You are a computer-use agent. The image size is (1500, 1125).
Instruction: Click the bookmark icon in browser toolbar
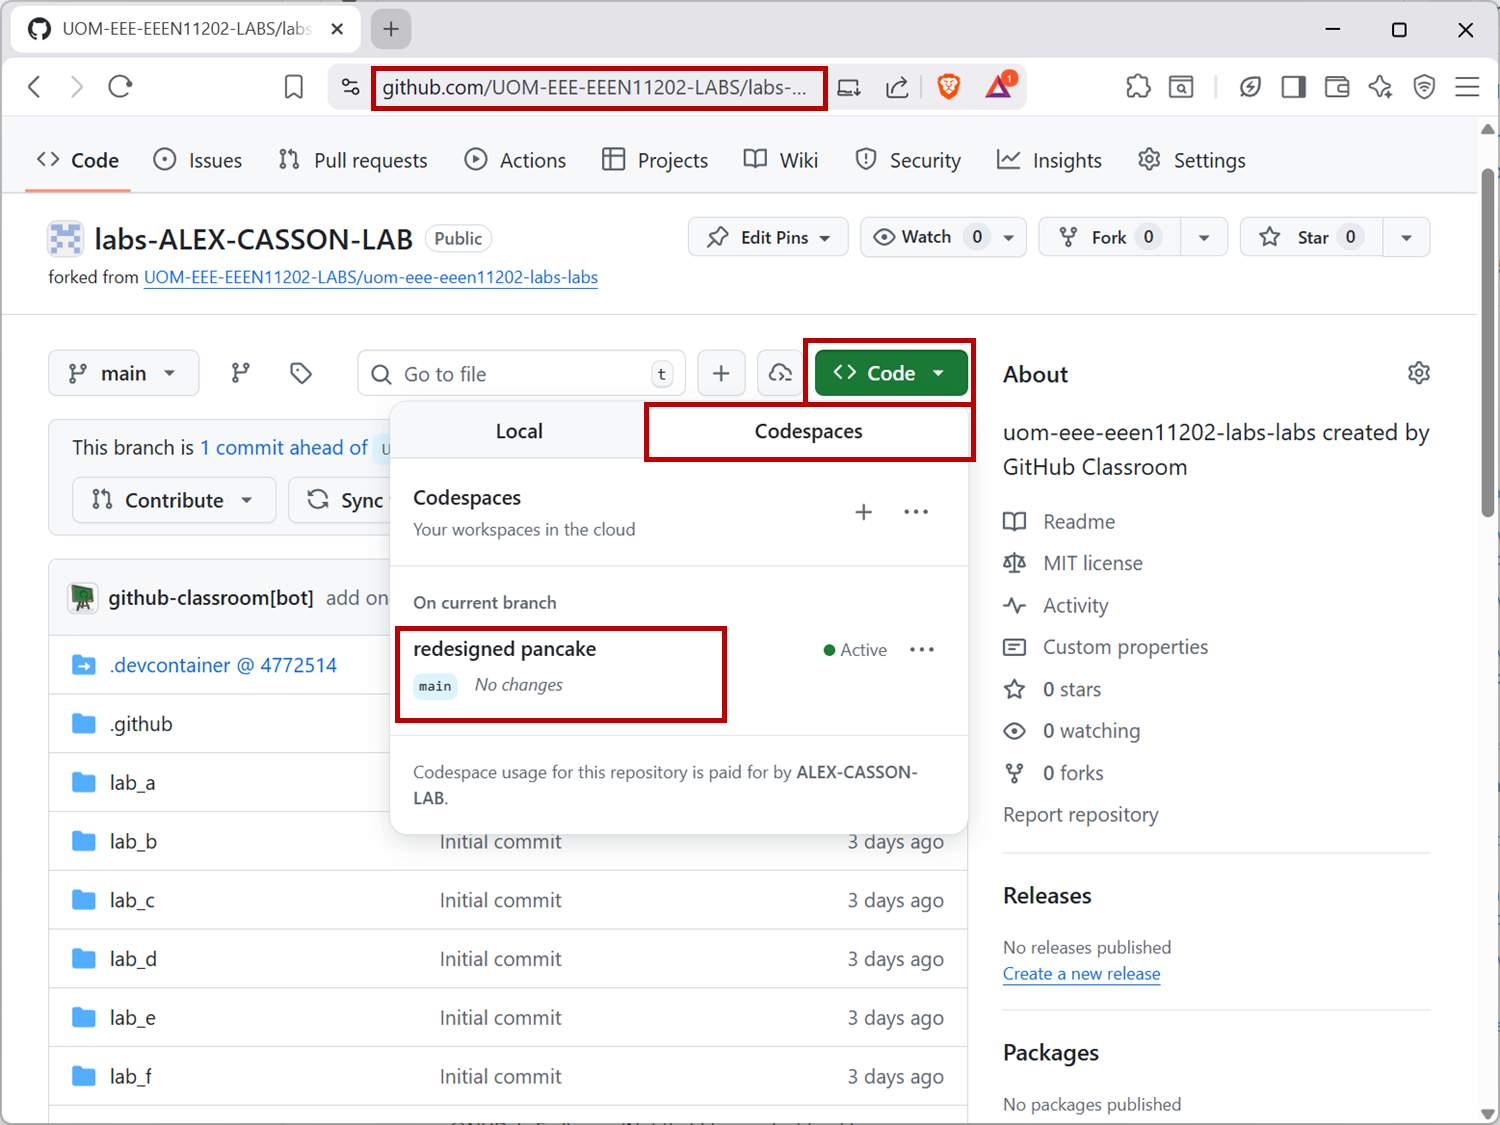pos(293,87)
